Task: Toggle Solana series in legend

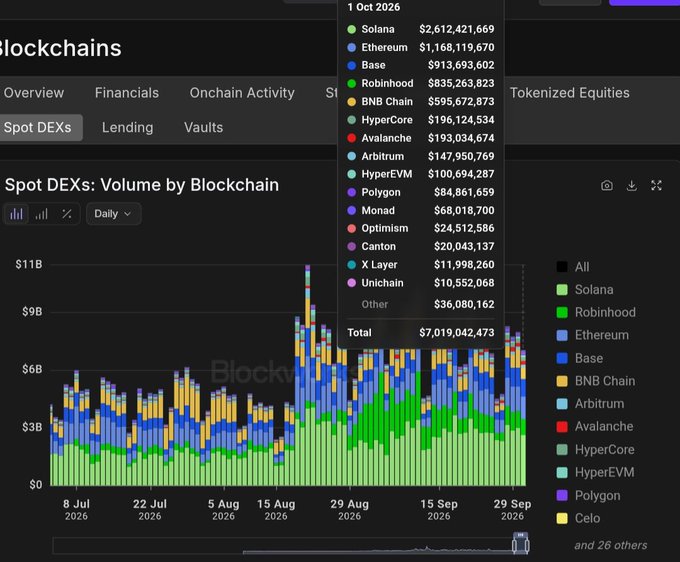Action: pyautogui.click(x=585, y=290)
